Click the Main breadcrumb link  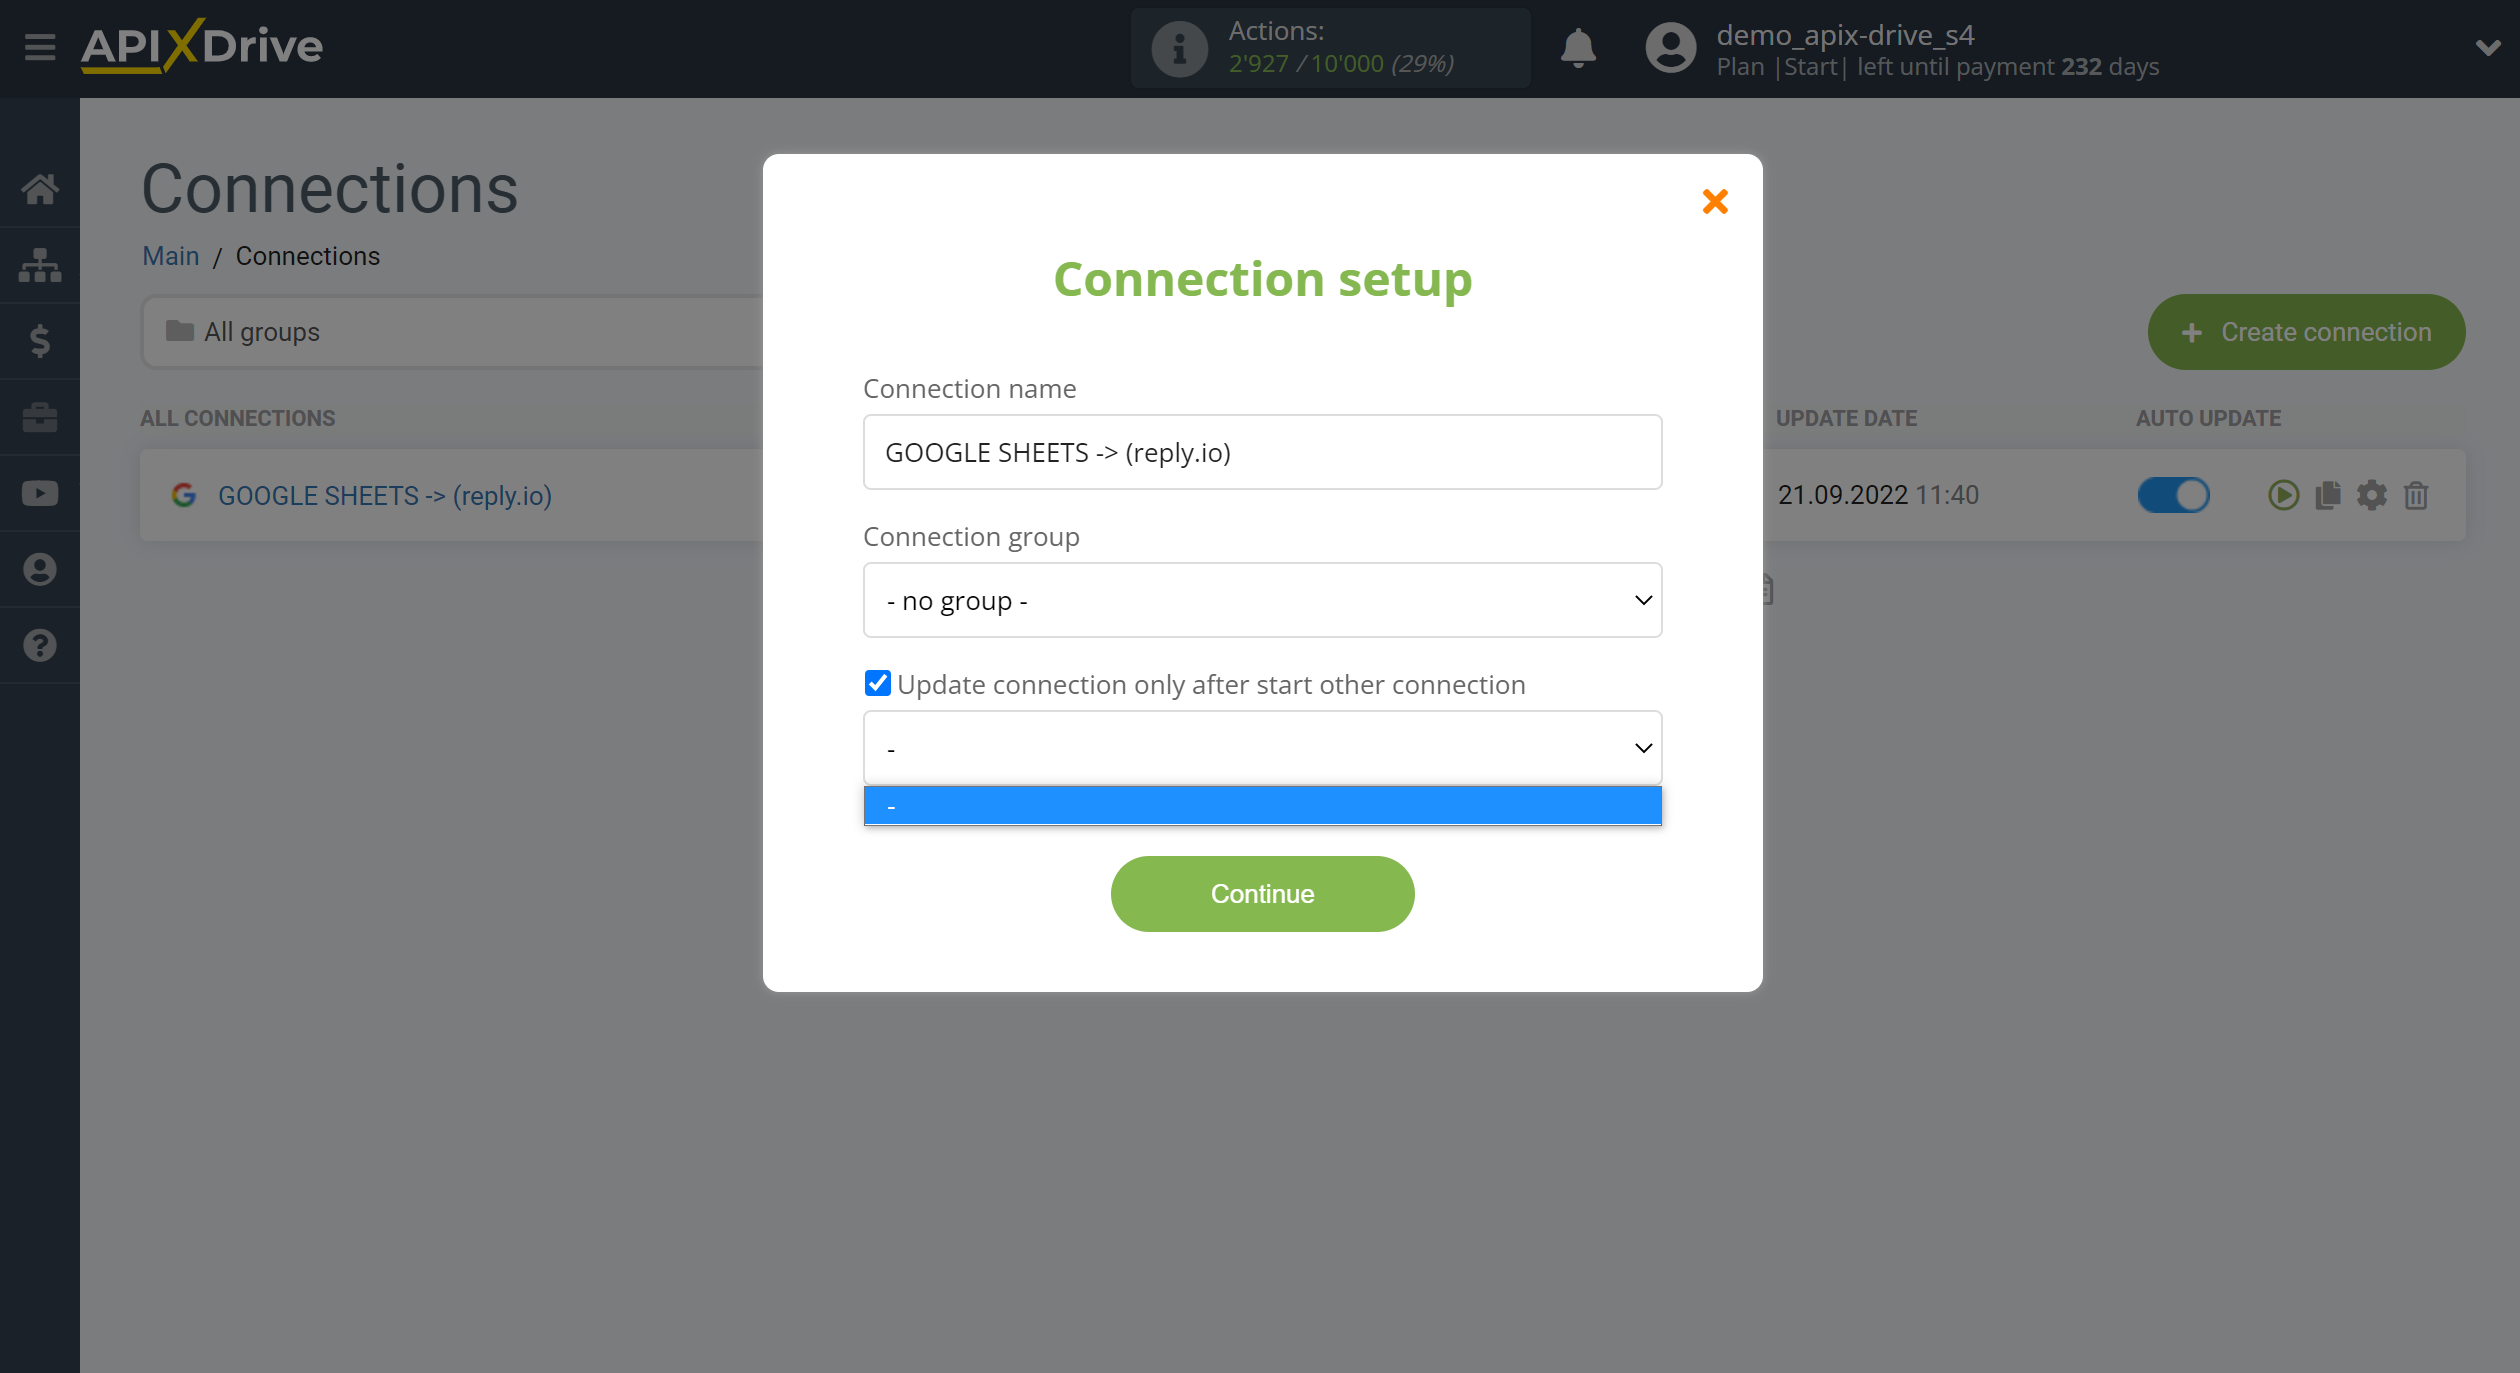click(x=171, y=255)
